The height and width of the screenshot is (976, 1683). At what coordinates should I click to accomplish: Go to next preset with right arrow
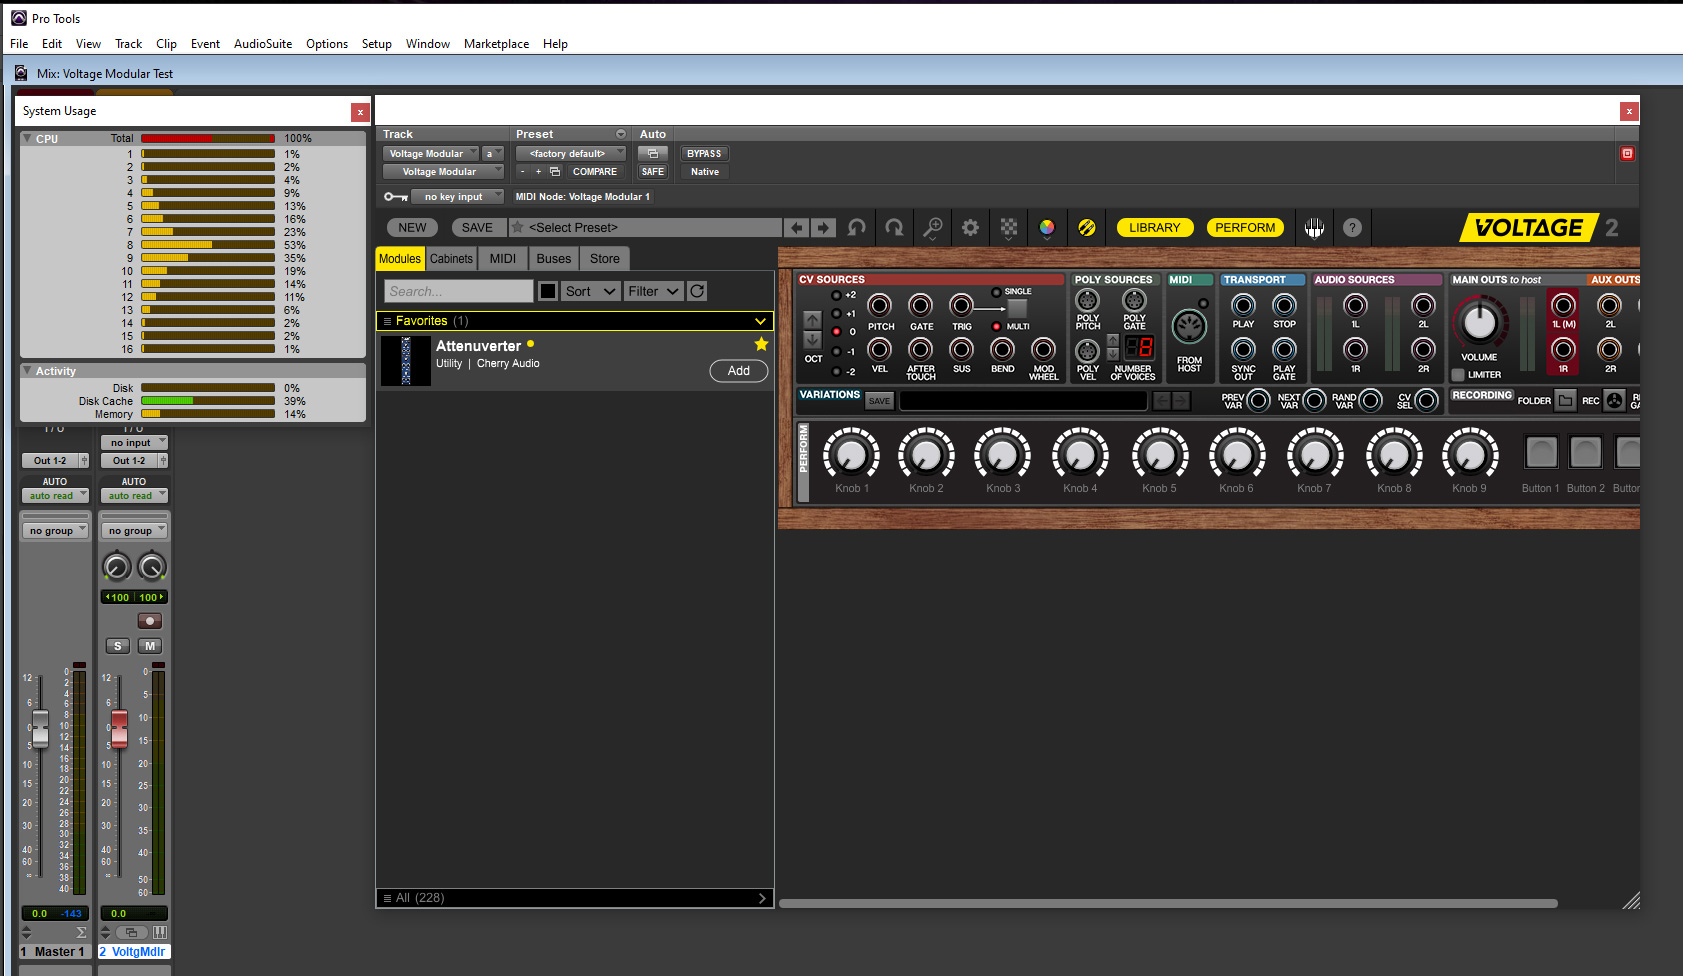click(823, 228)
